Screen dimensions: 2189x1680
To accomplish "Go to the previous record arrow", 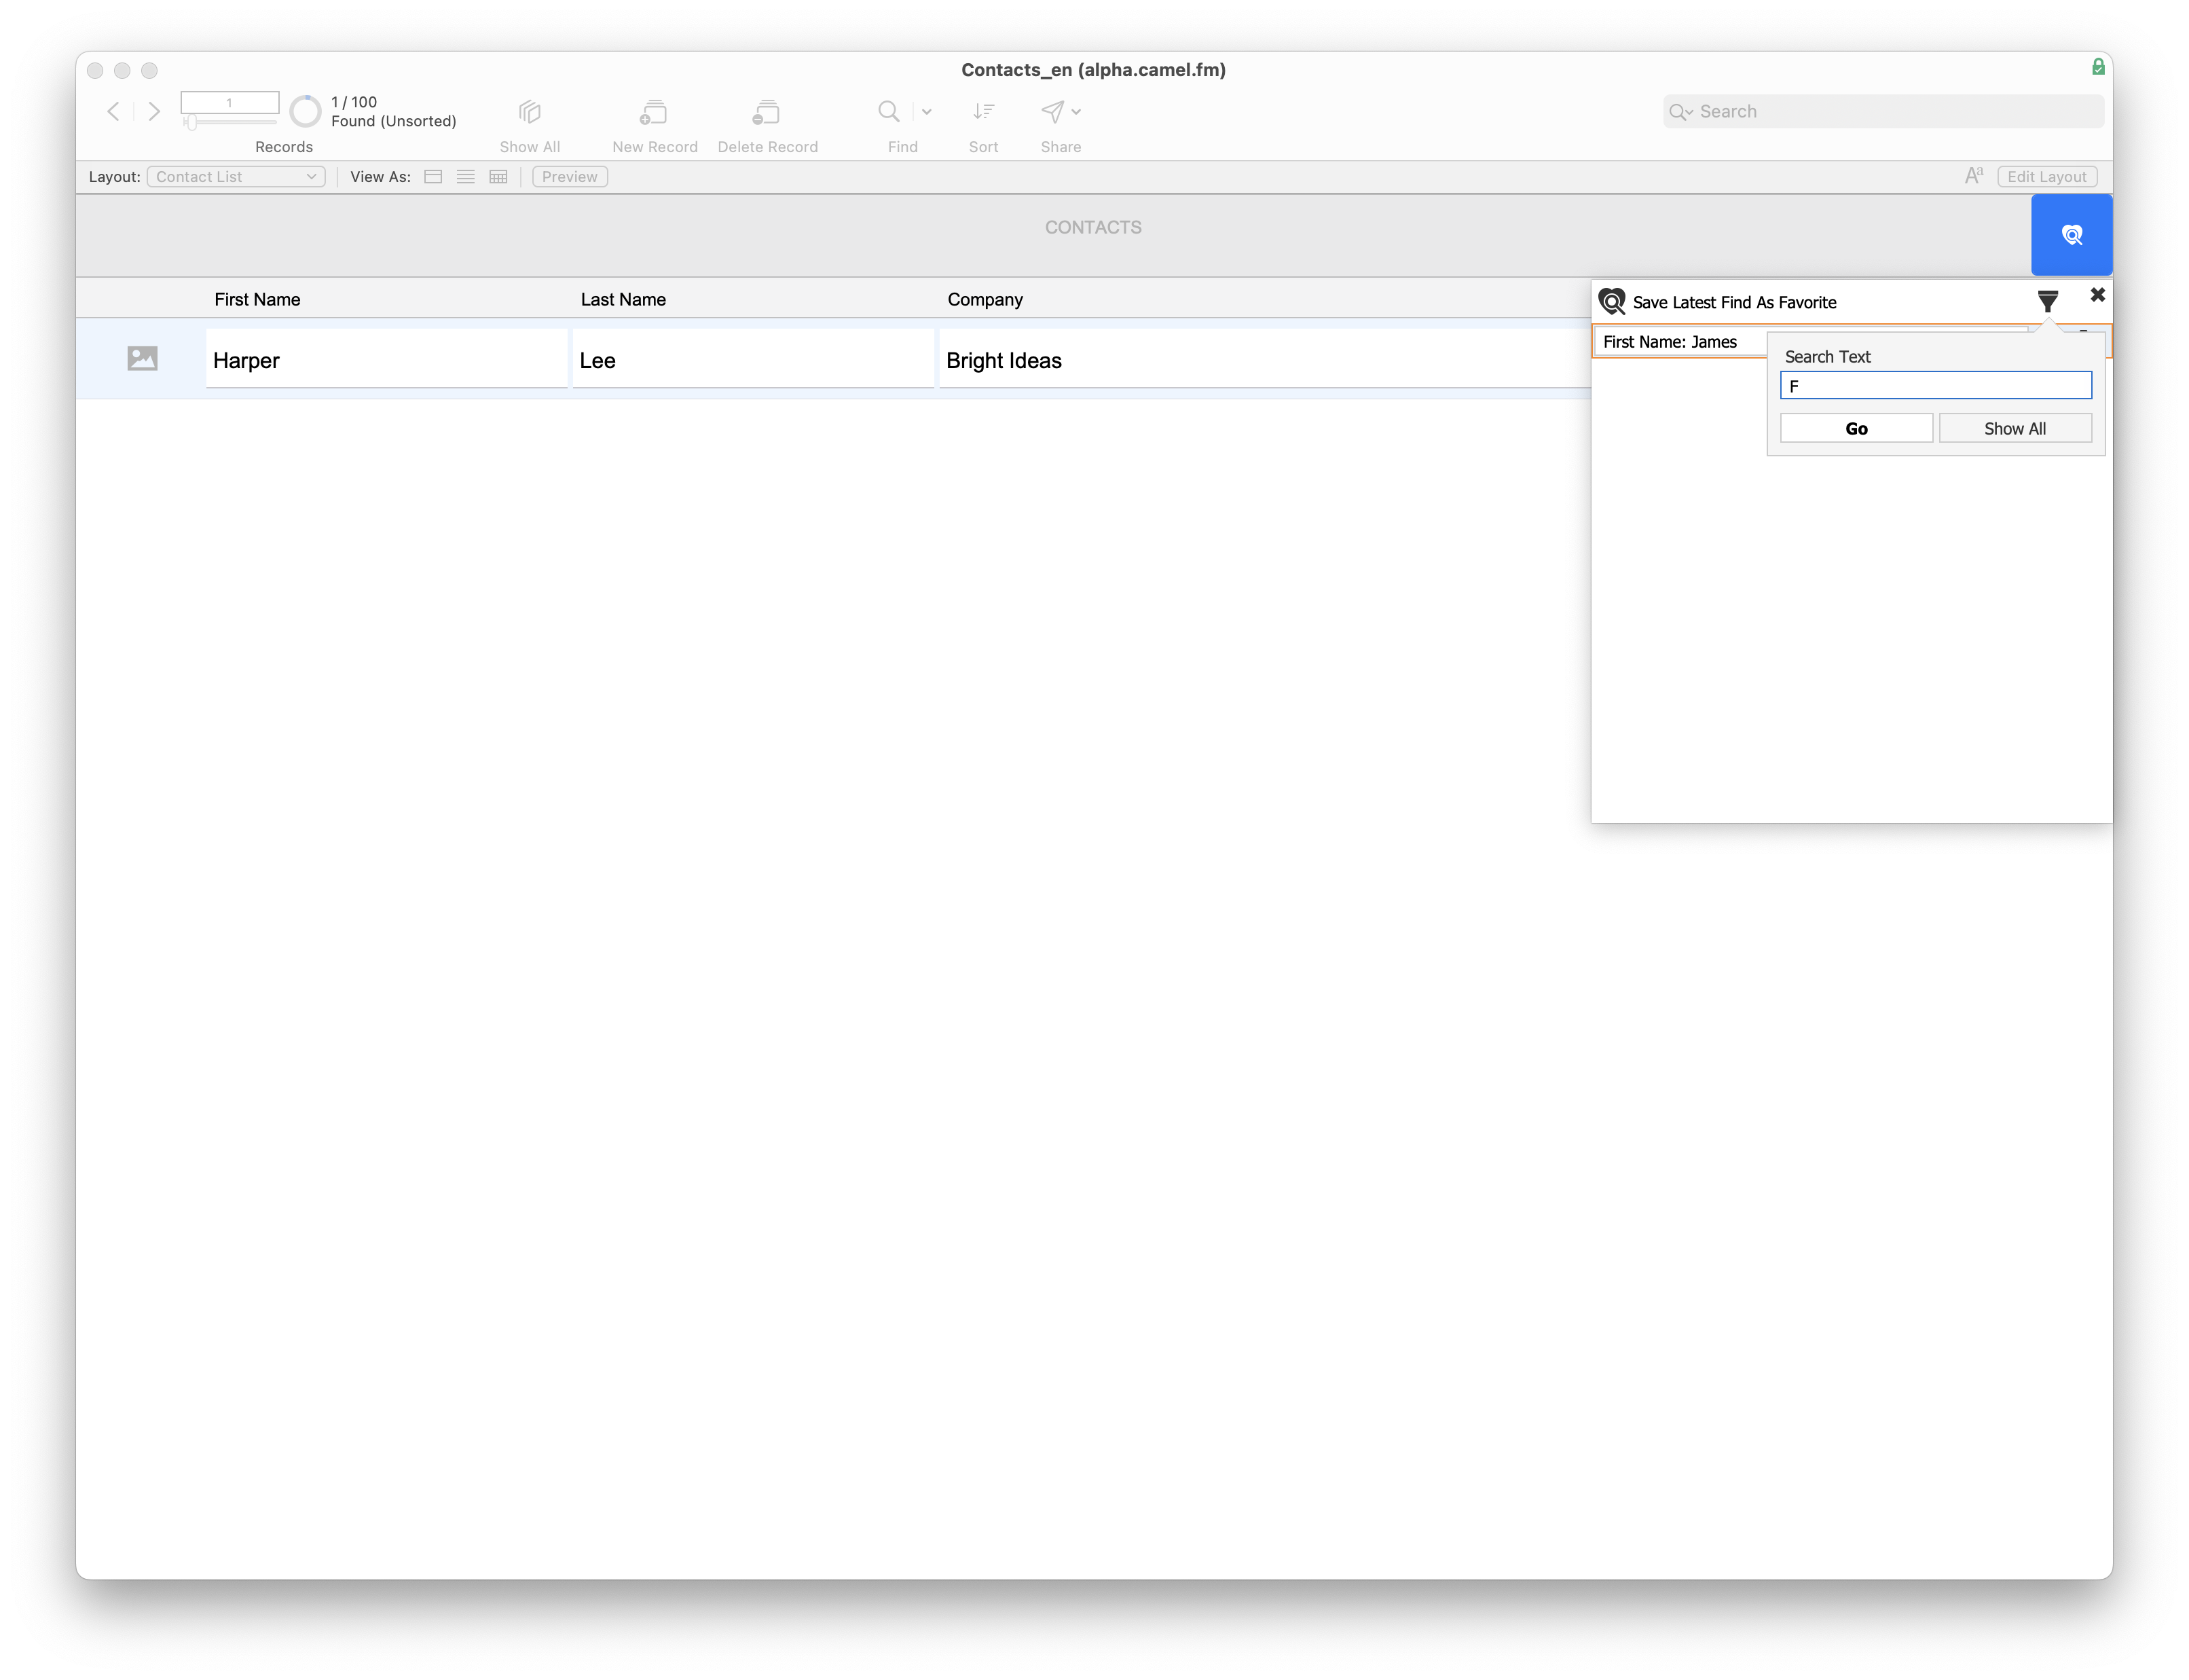I will tap(114, 112).
